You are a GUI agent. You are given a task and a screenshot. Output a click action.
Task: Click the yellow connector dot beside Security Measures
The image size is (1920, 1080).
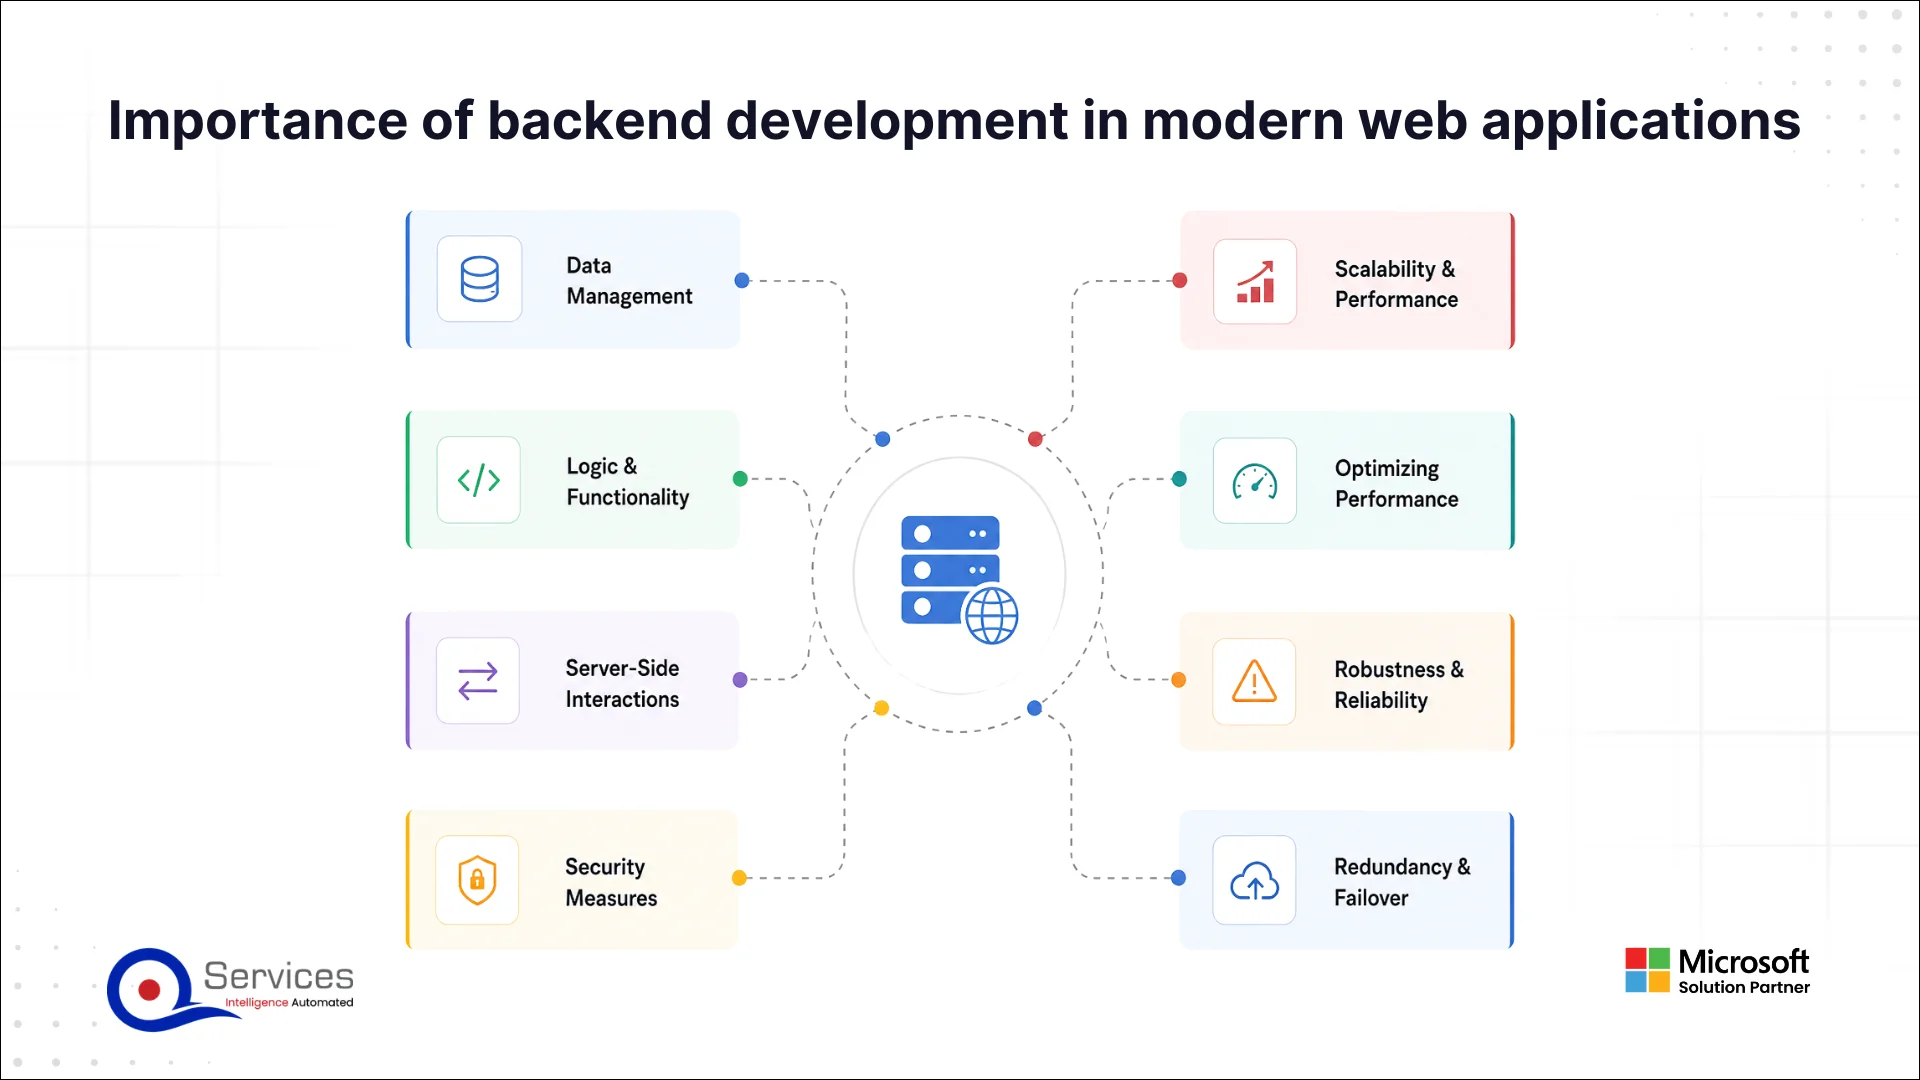coord(739,878)
